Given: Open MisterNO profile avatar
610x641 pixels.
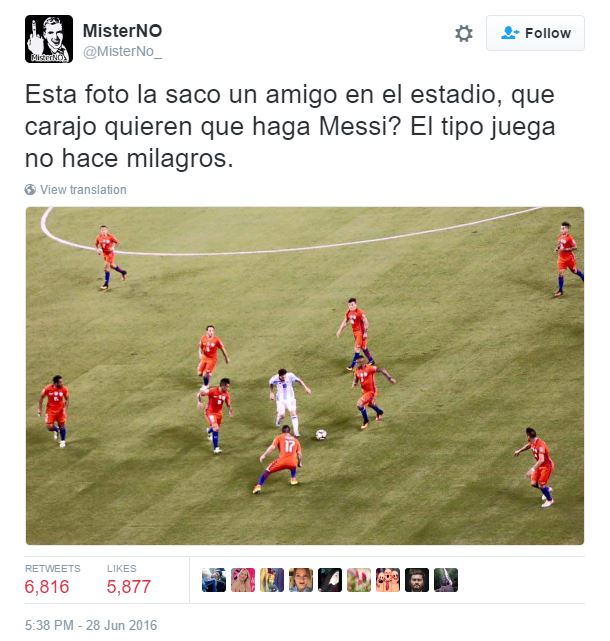Looking at the screenshot, I should pyautogui.click(x=49, y=39).
